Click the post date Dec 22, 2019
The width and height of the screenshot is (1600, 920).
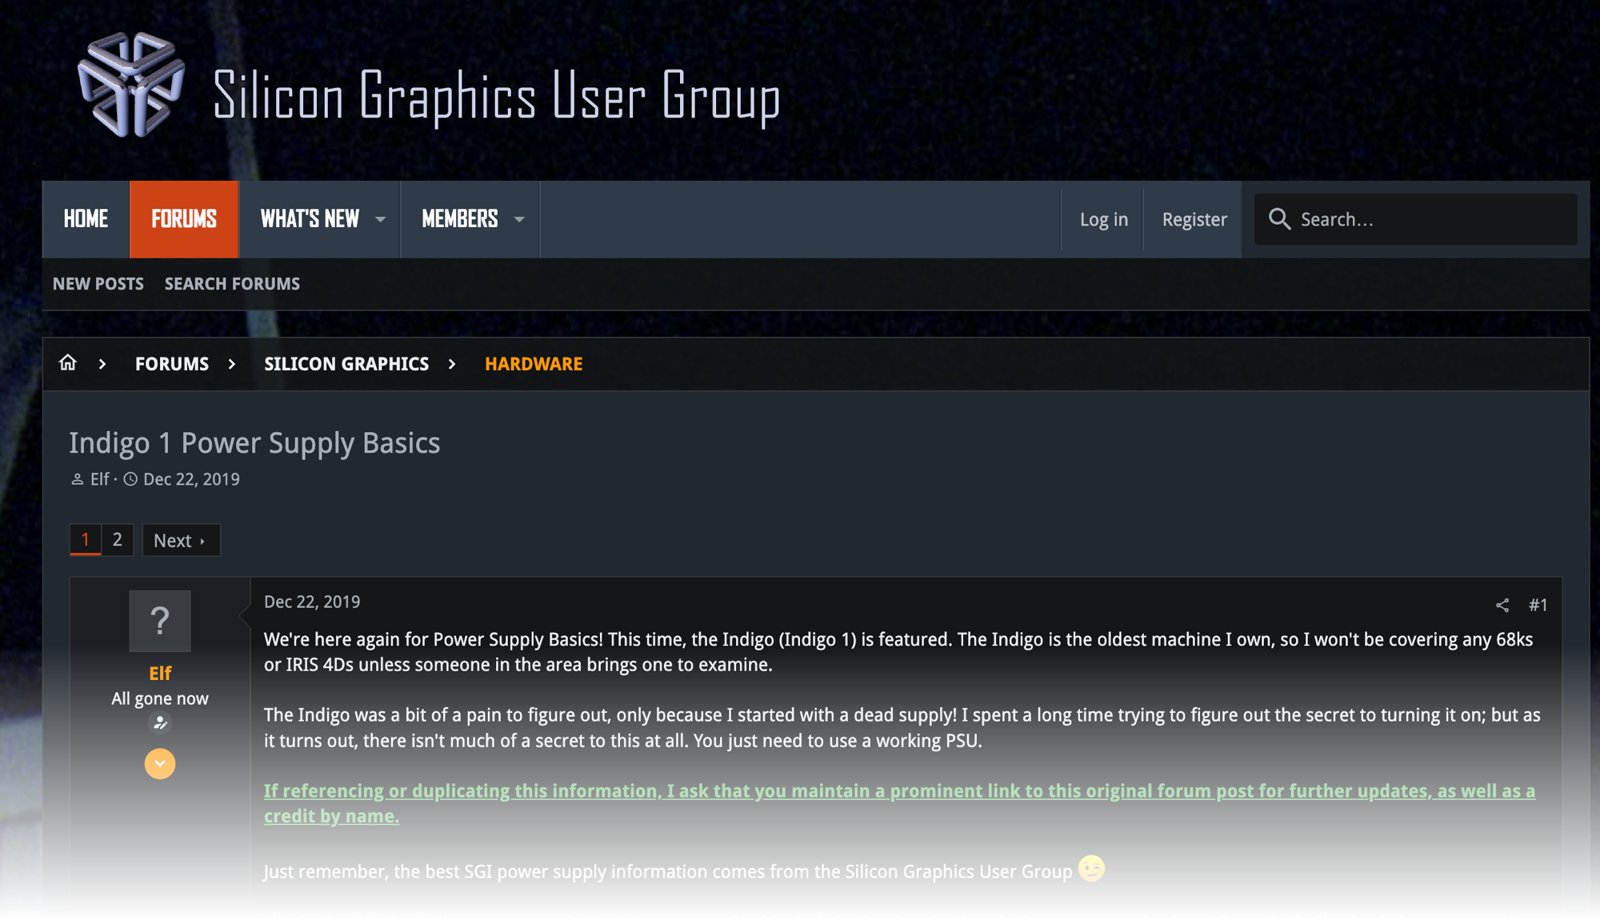312,602
